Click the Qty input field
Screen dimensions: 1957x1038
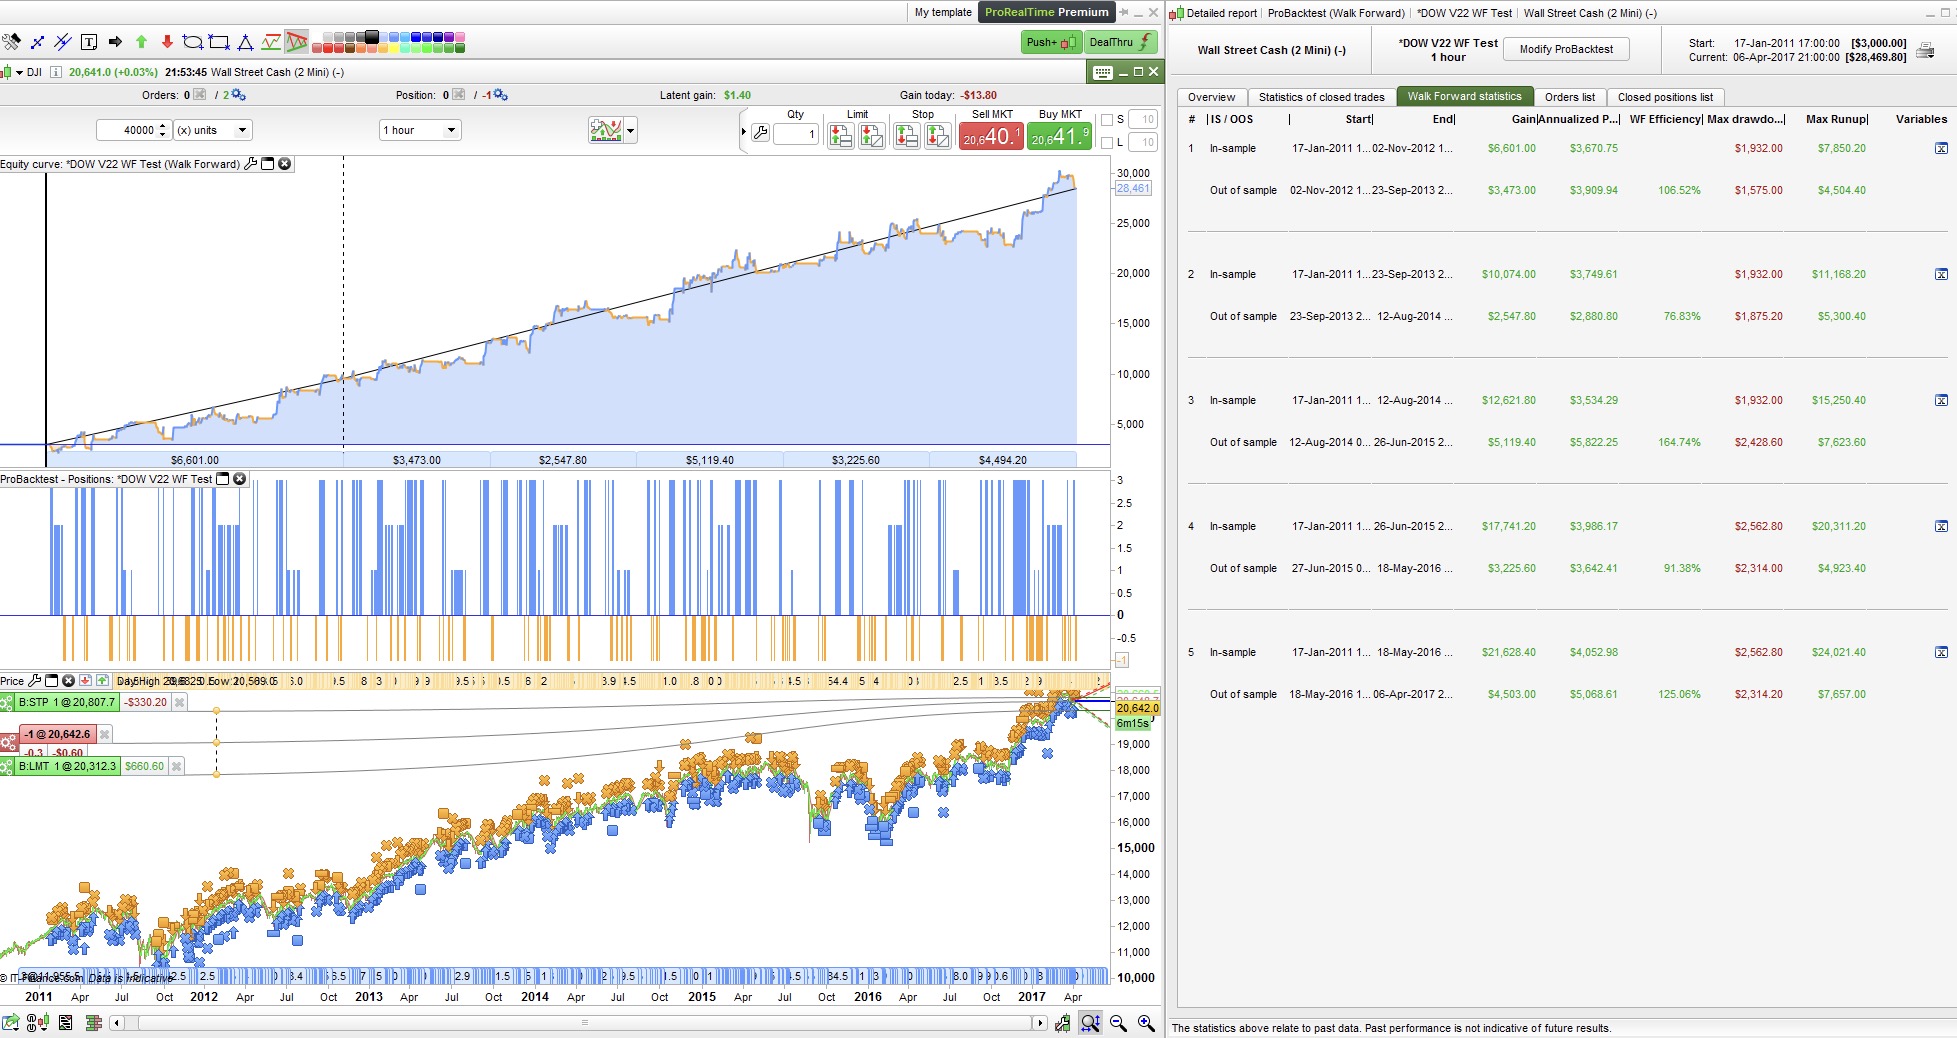pyautogui.click(x=795, y=133)
